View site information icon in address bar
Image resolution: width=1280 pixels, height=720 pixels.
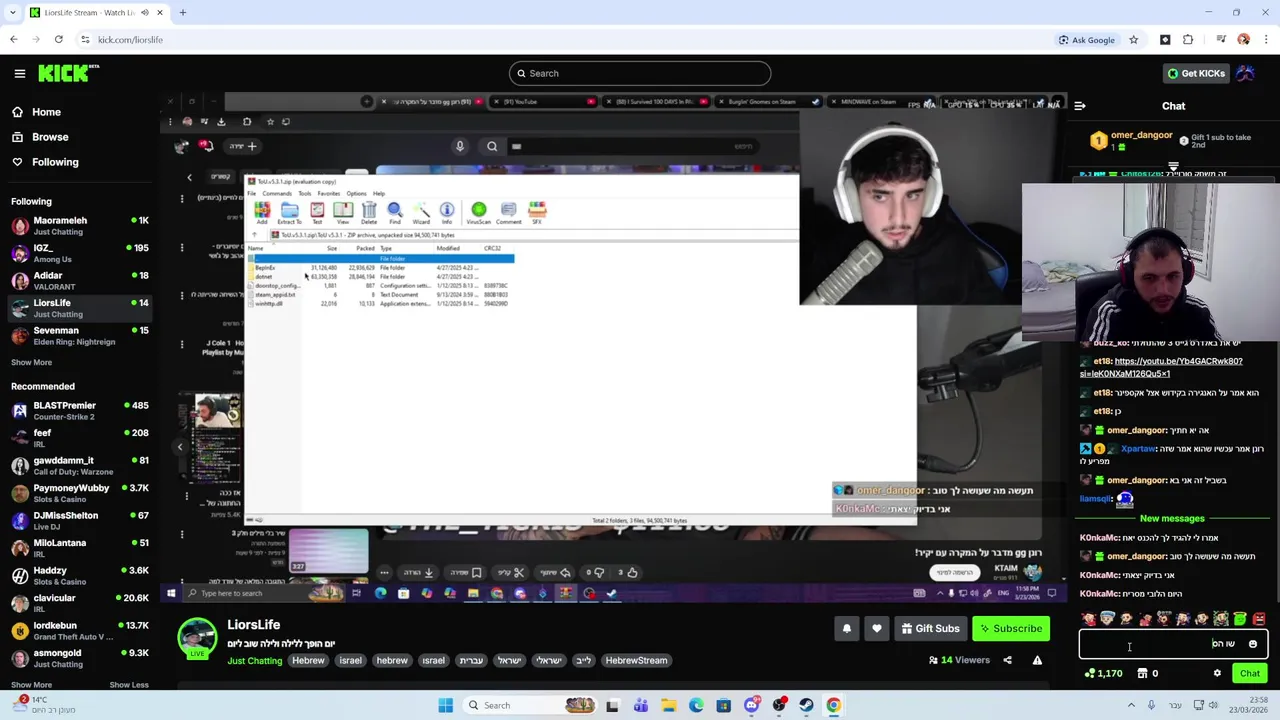pos(85,40)
